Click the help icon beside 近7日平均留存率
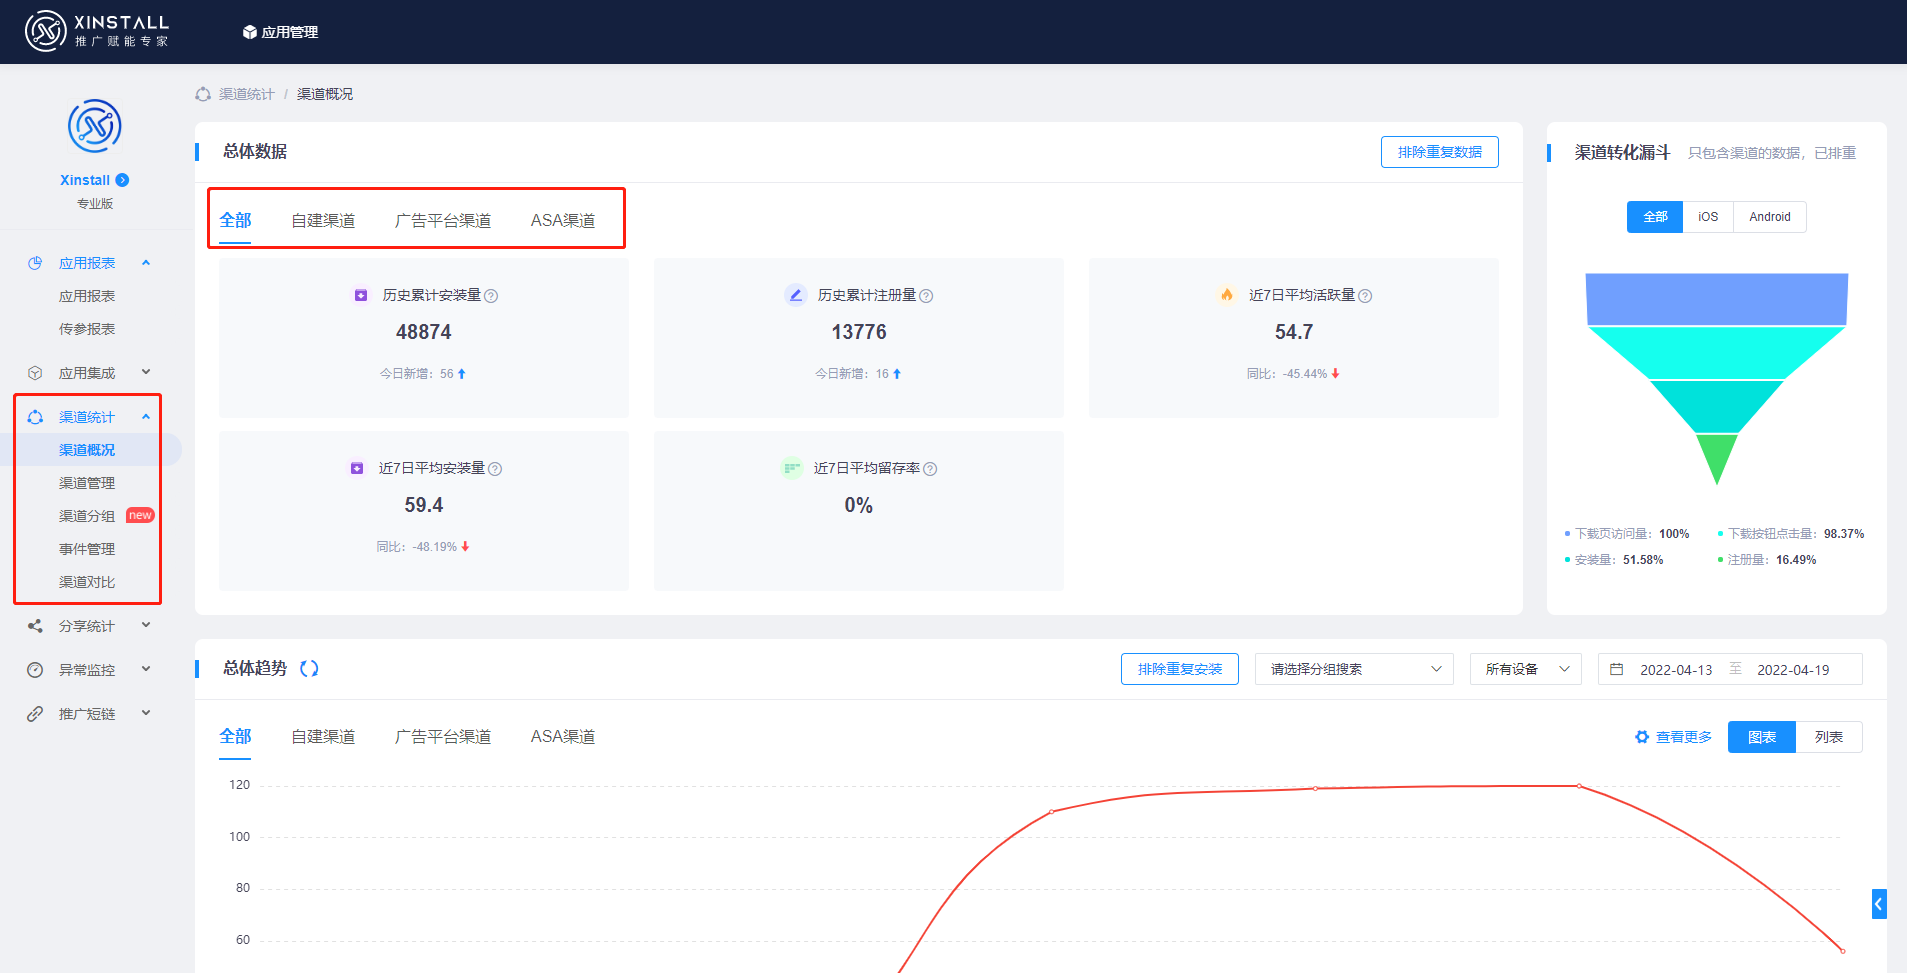The height and width of the screenshot is (973, 1907). [x=930, y=469]
